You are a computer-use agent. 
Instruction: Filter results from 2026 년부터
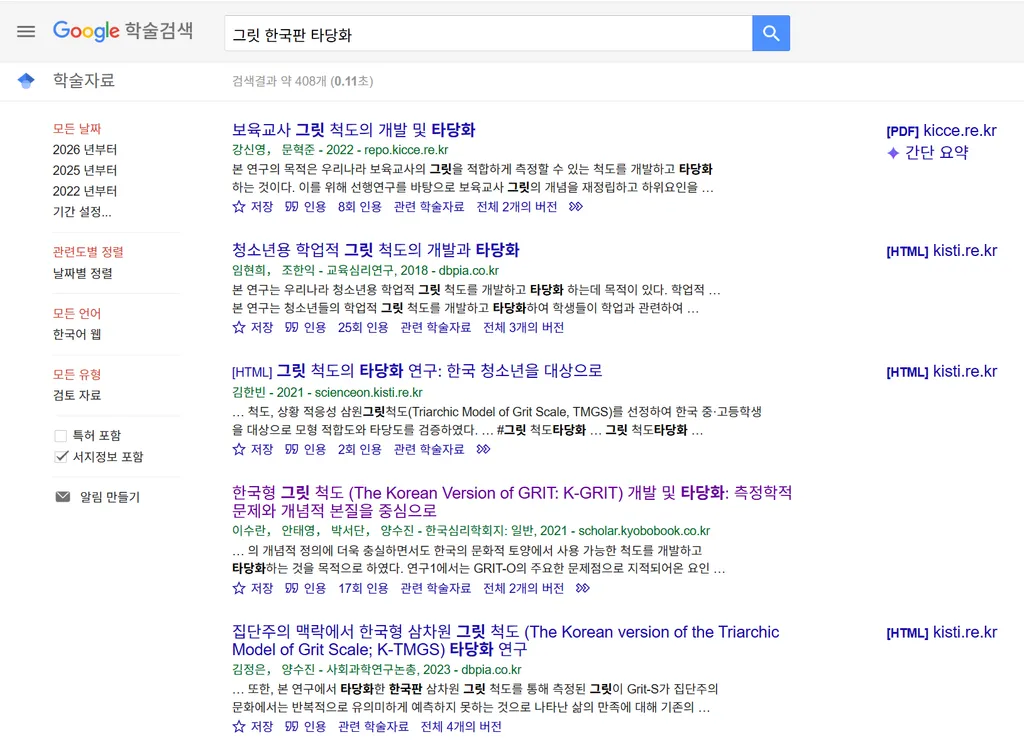[85, 150]
